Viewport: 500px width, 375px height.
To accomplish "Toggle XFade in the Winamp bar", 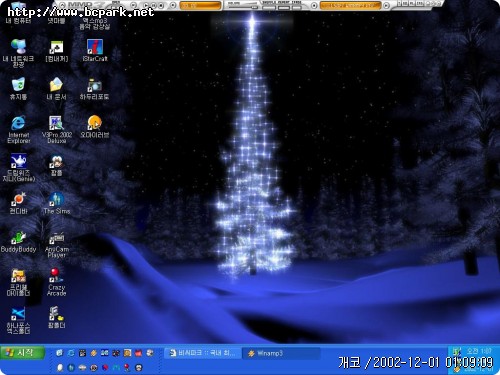I will pyautogui.click(x=296, y=7).
